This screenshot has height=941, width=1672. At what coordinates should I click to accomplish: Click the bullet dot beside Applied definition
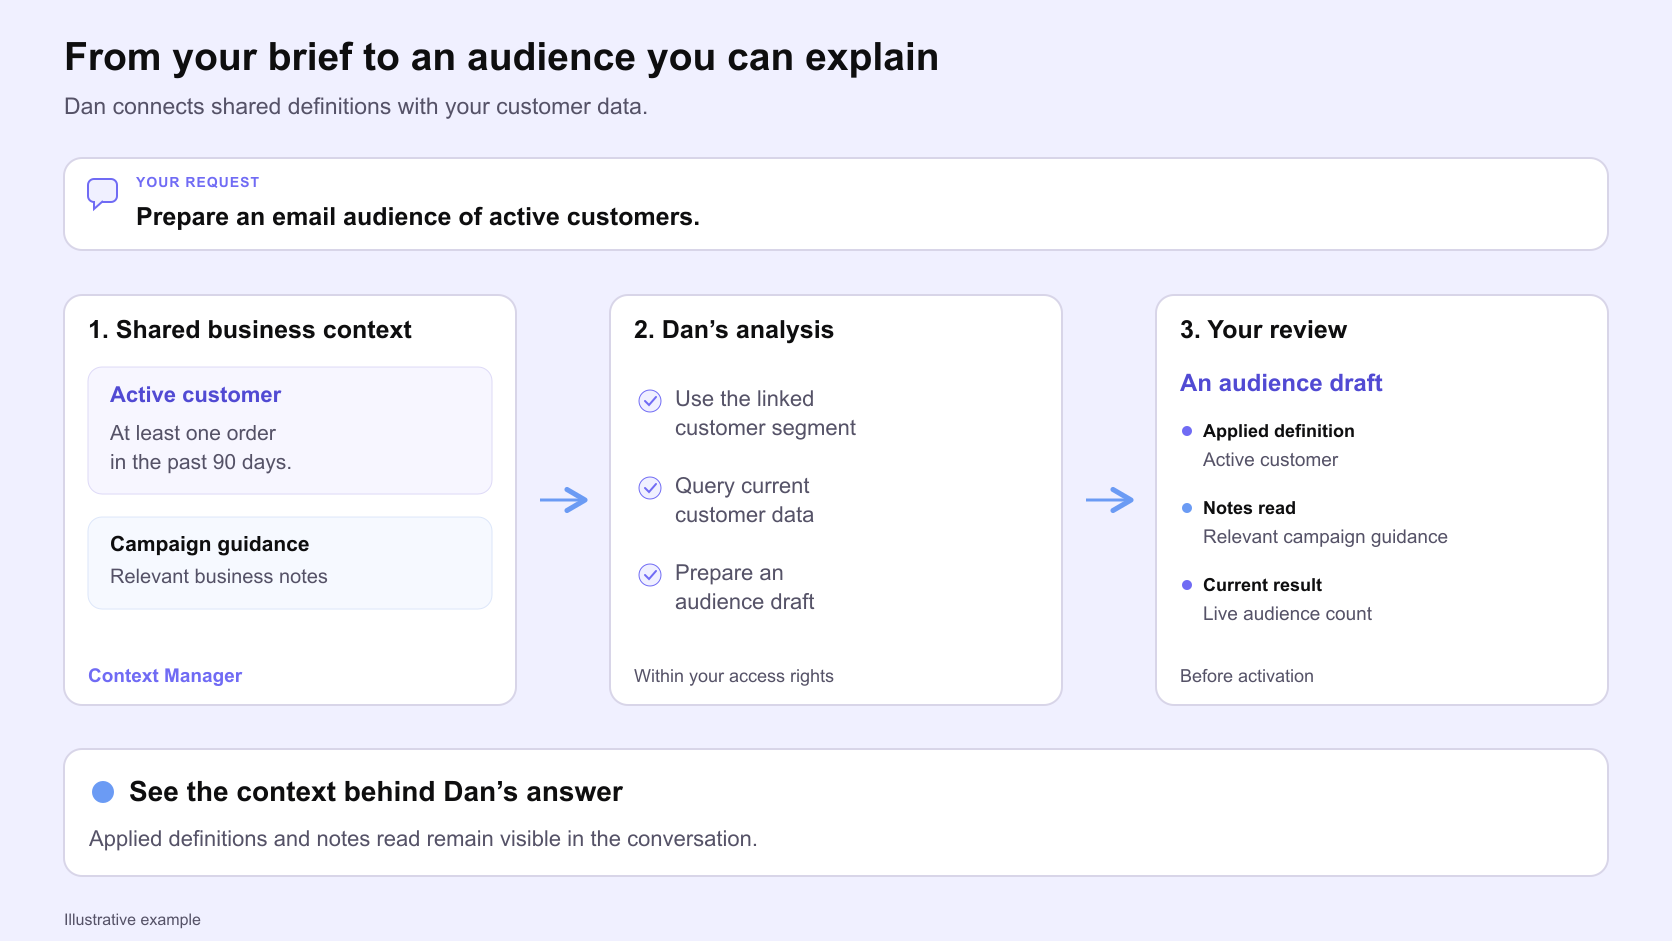click(1187, 431)
